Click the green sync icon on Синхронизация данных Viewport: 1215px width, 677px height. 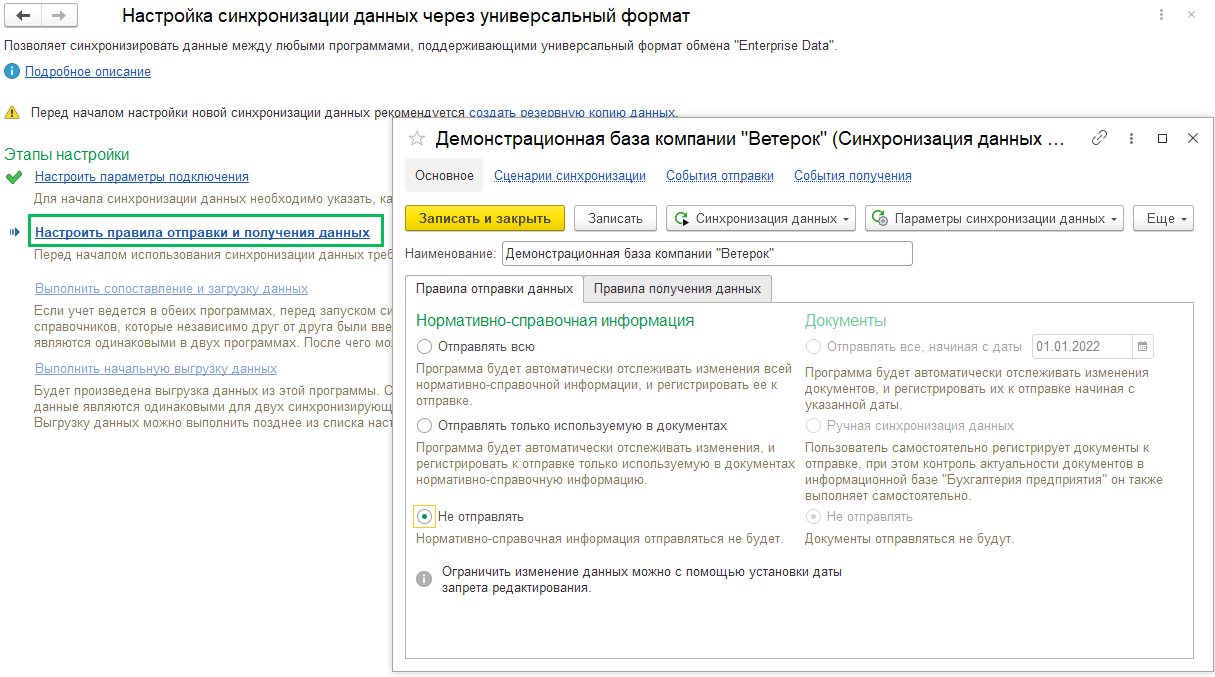683,218
